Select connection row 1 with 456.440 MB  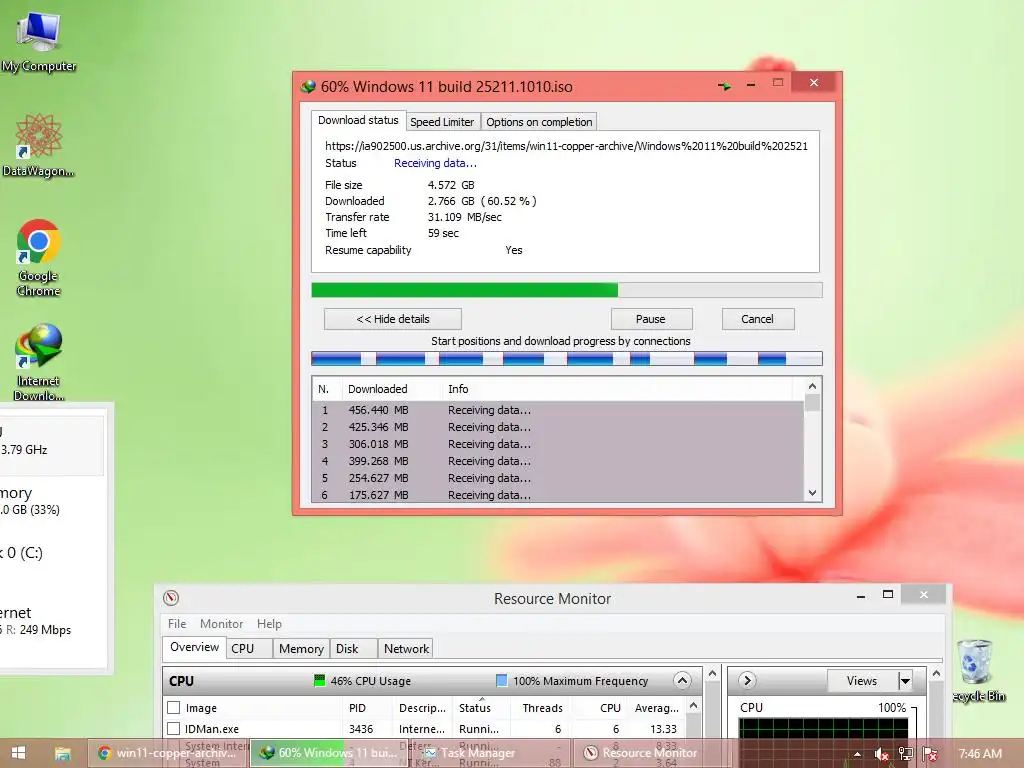click(558, 410)
